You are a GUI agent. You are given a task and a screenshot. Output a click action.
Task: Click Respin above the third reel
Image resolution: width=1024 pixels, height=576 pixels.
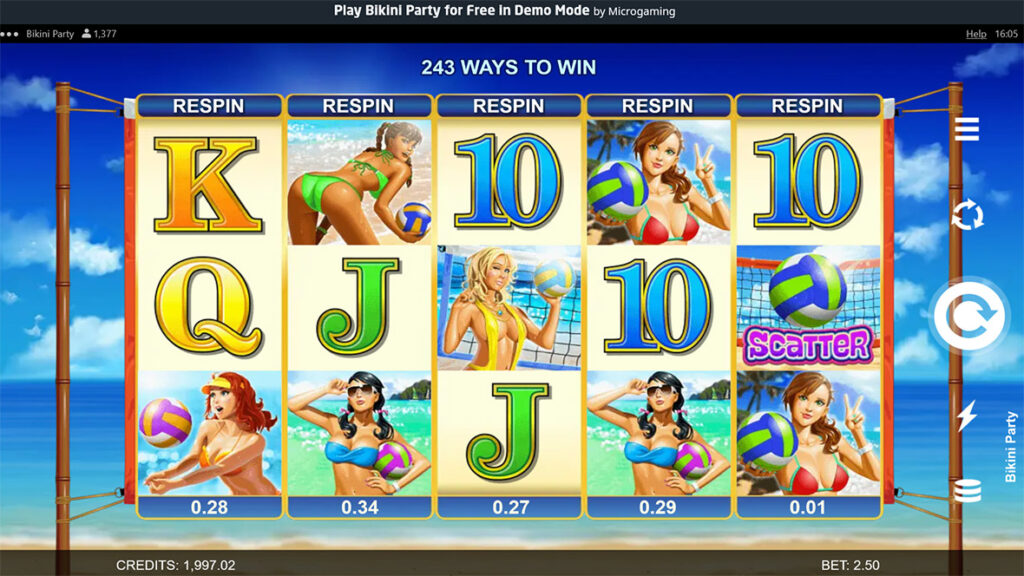point(508,106)
